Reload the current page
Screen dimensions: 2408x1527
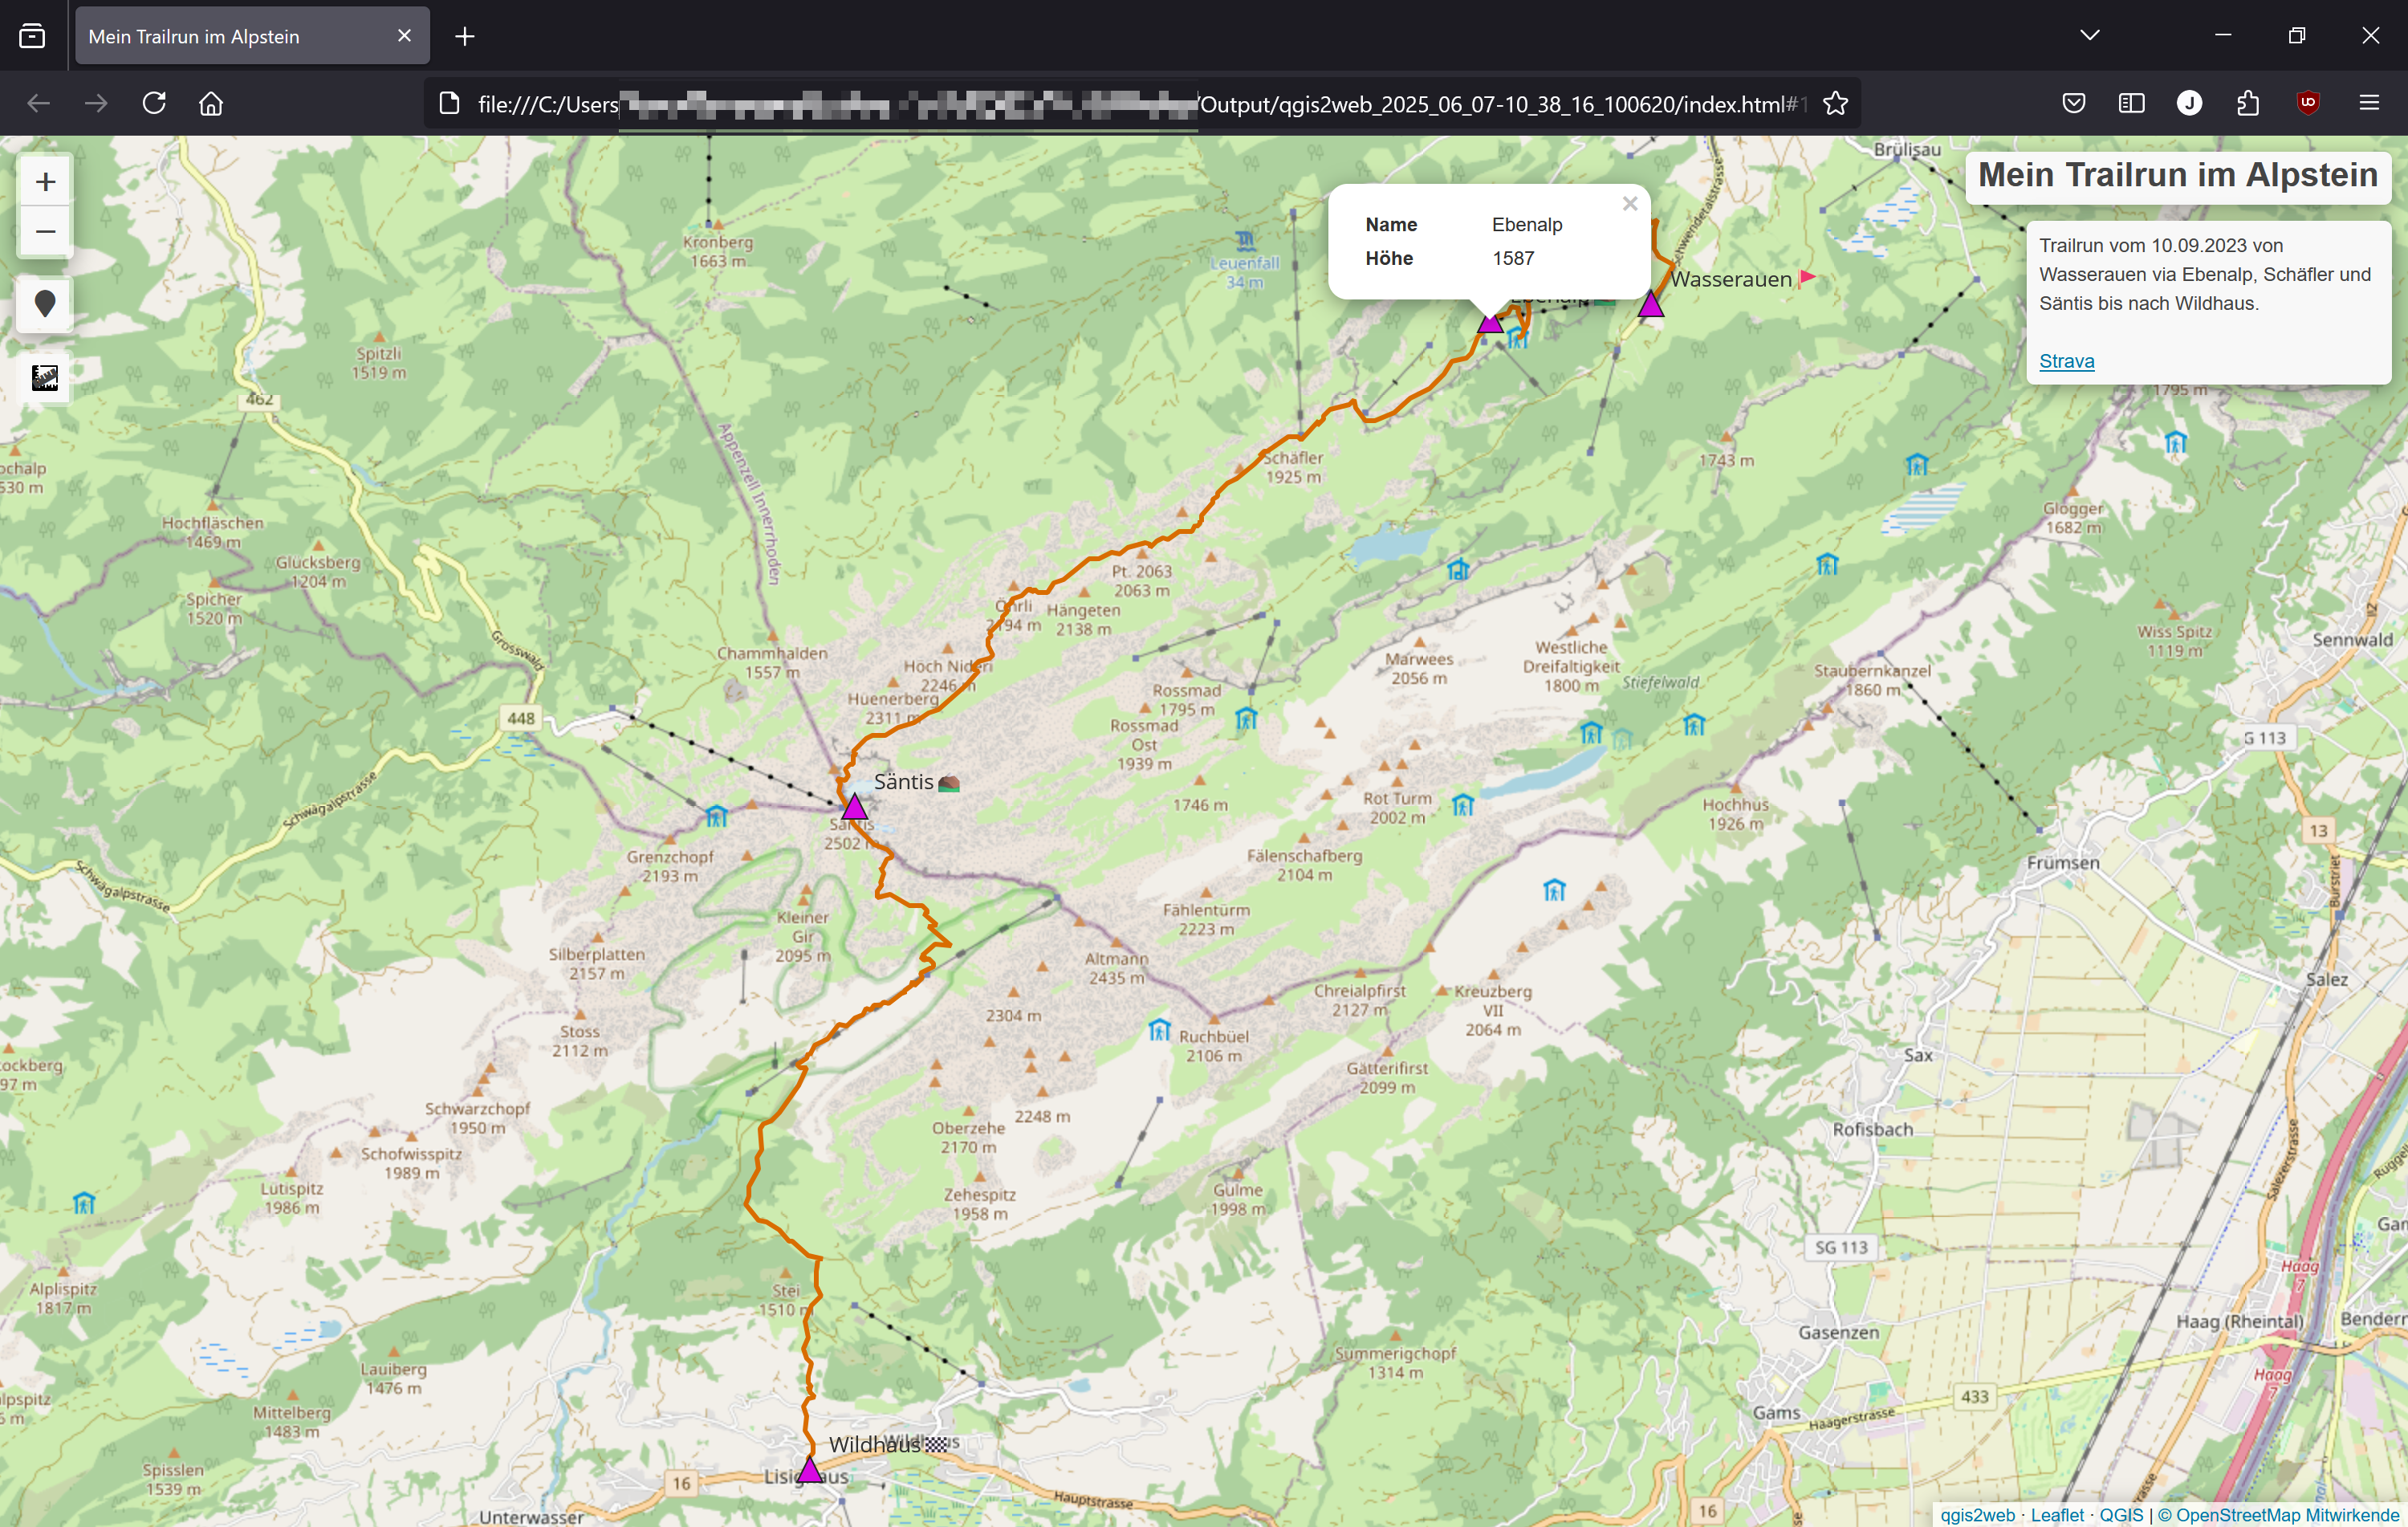click(x=154, y=103)
